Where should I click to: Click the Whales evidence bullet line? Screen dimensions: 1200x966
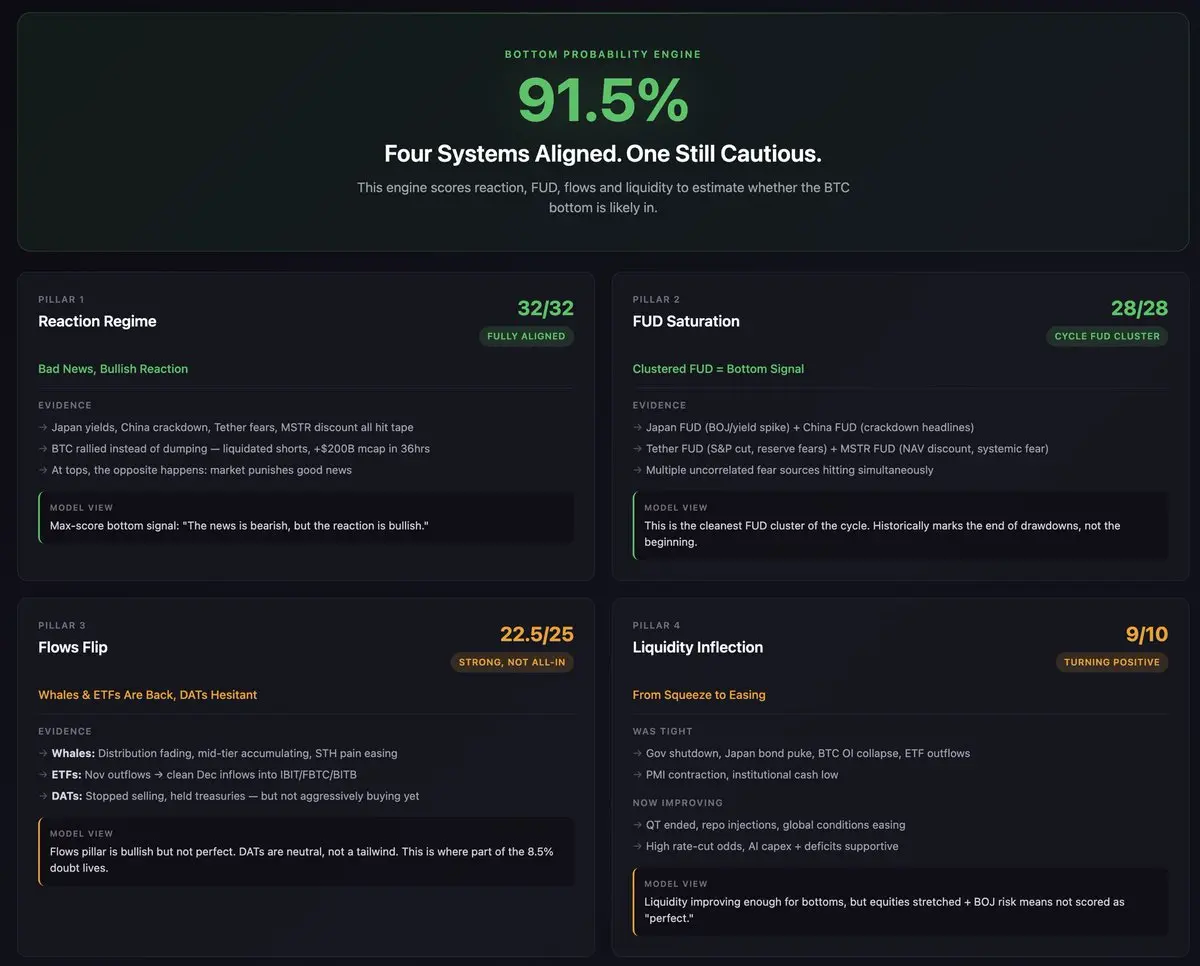point(217,753)
